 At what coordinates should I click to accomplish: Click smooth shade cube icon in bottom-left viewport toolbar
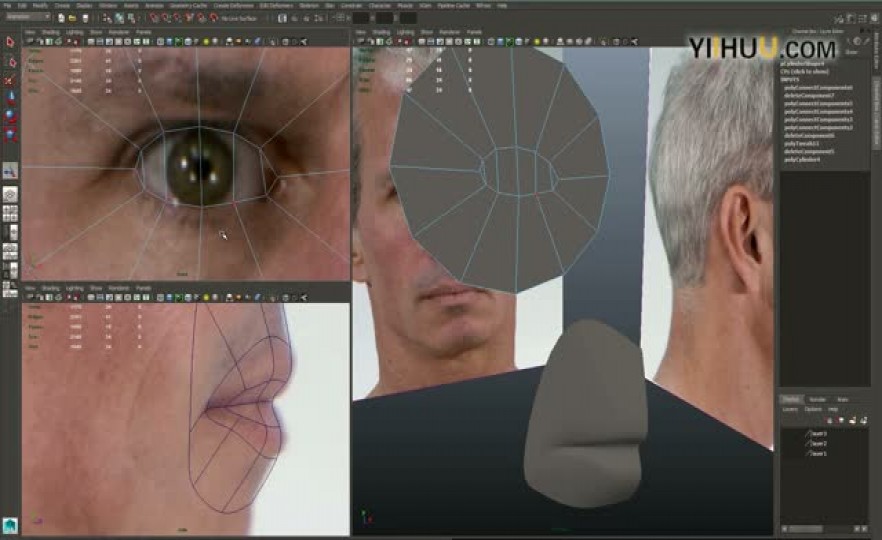click(x=169, y=298)
